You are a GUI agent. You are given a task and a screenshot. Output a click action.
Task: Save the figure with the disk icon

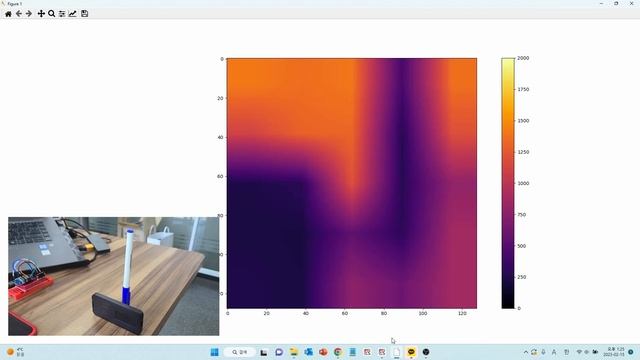tap(84, 13)
